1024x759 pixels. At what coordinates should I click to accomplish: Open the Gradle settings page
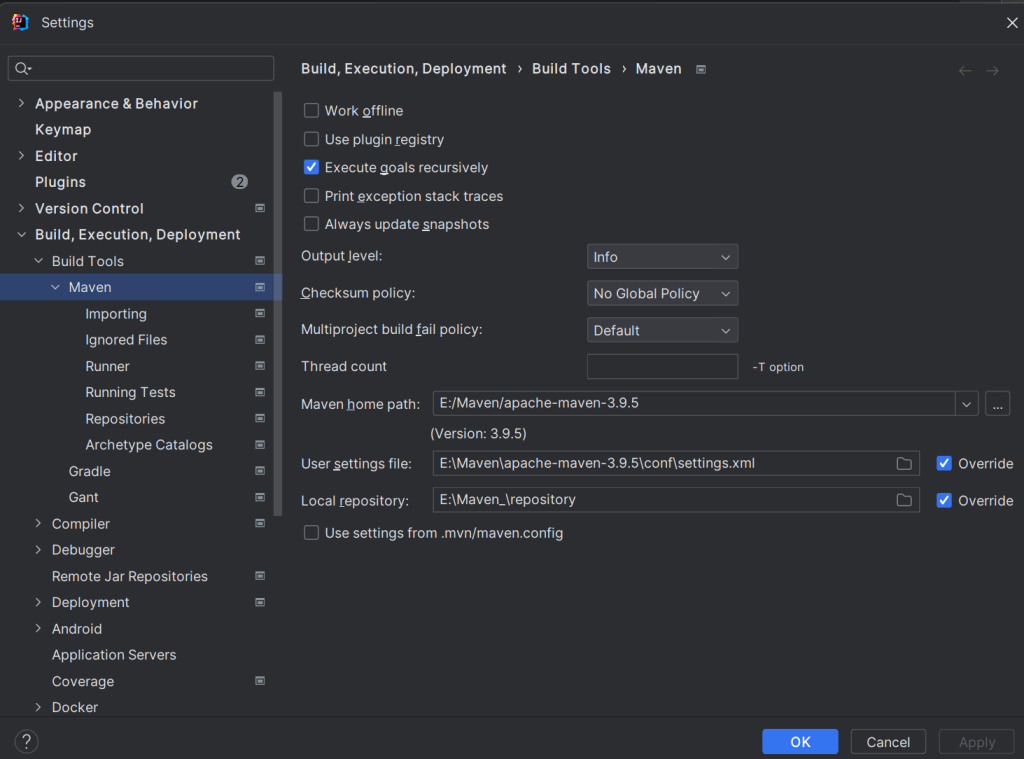[x=90, y=471]
